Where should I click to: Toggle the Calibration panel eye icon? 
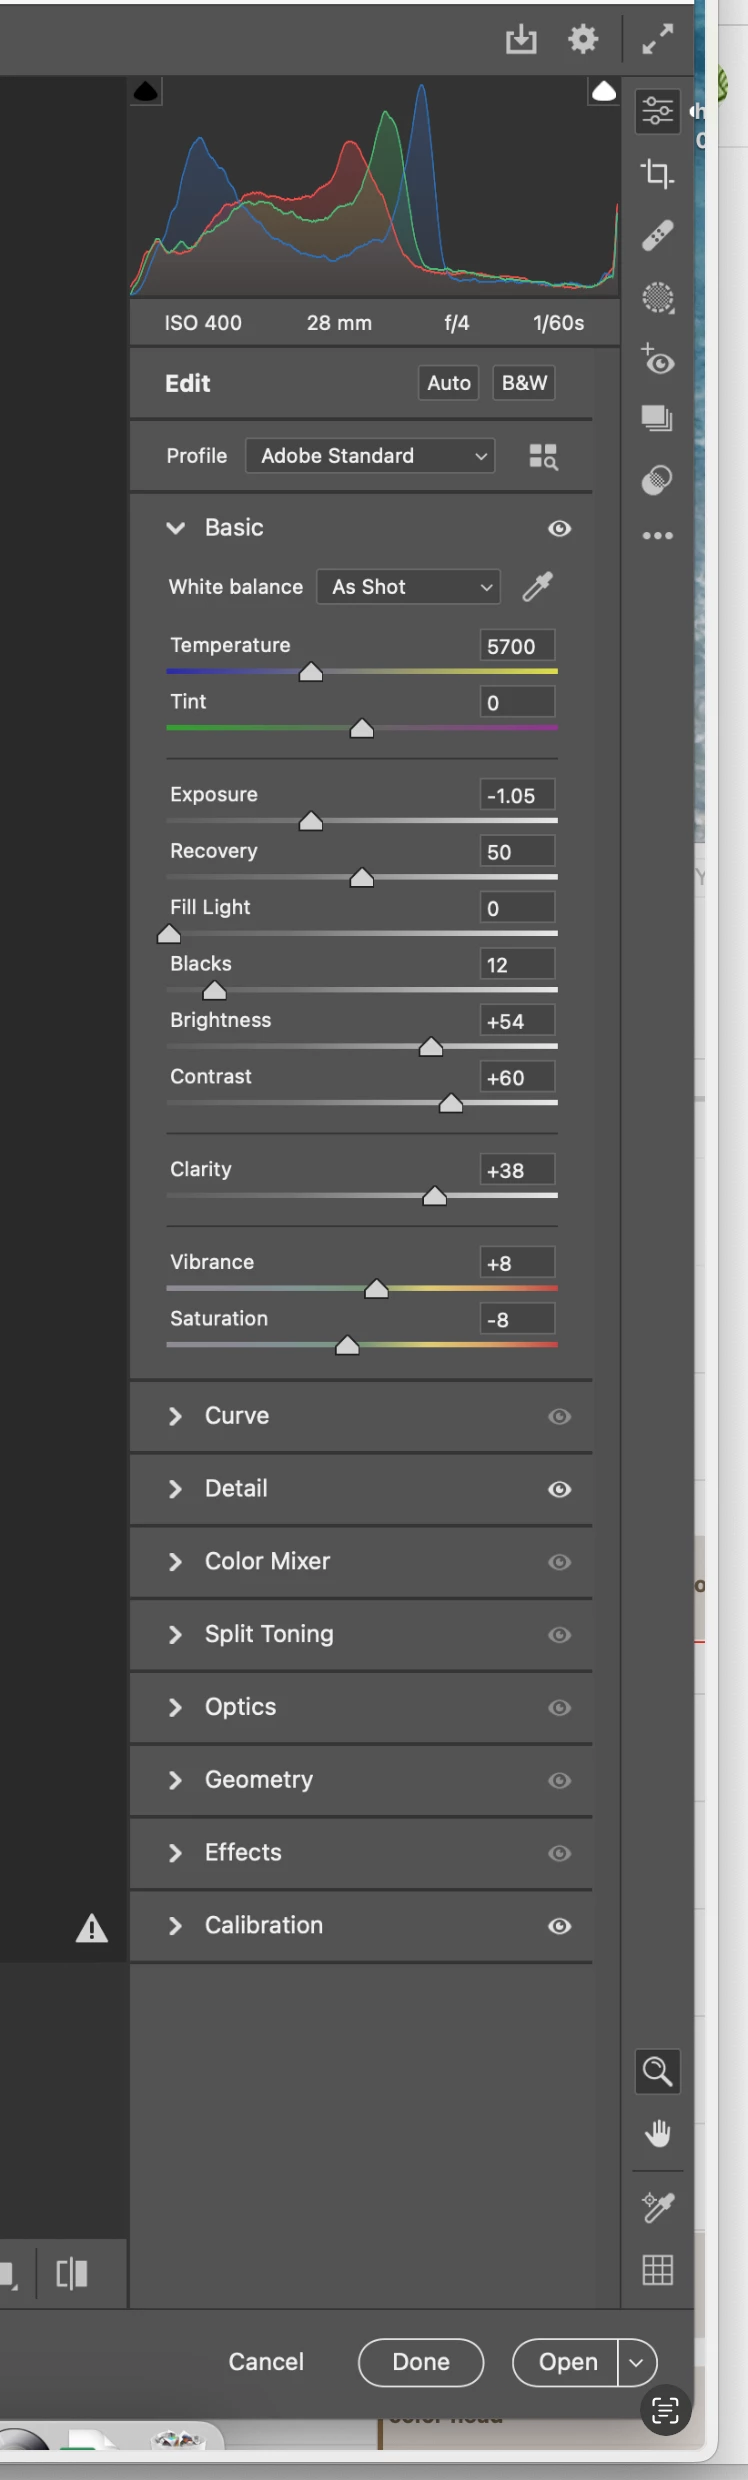click(560, 1926)
